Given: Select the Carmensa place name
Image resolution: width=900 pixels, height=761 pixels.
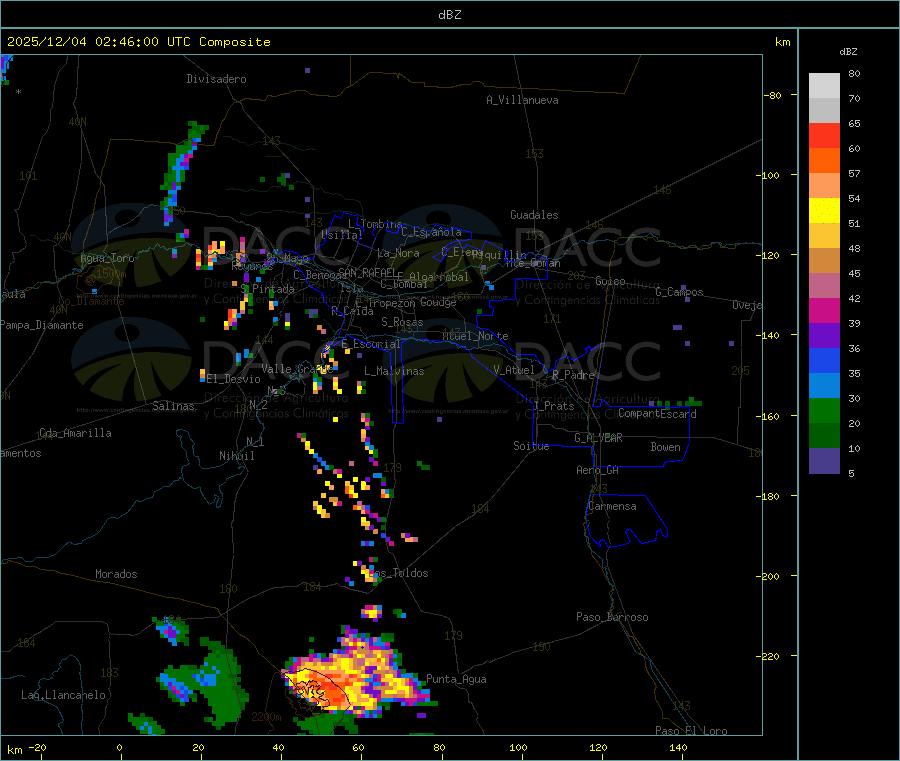Looking at the screenshot, I should pos(612,506).
